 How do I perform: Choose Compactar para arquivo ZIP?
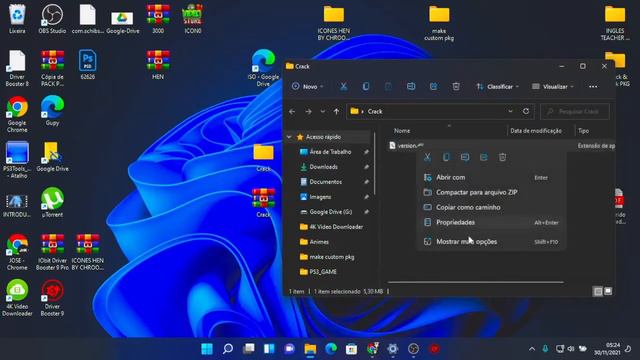pyautogui.click(x=491, y=192)
